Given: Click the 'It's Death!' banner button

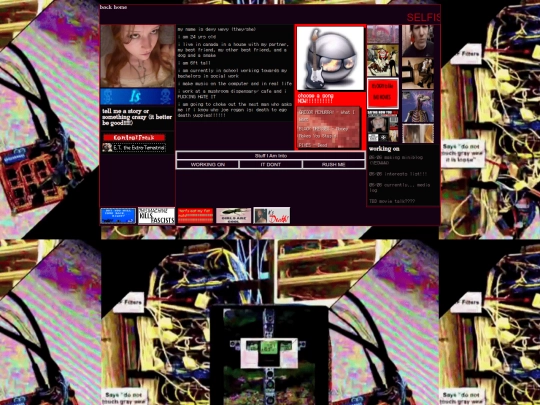Looking at the screenshot, I should click(x=272, y=216).
